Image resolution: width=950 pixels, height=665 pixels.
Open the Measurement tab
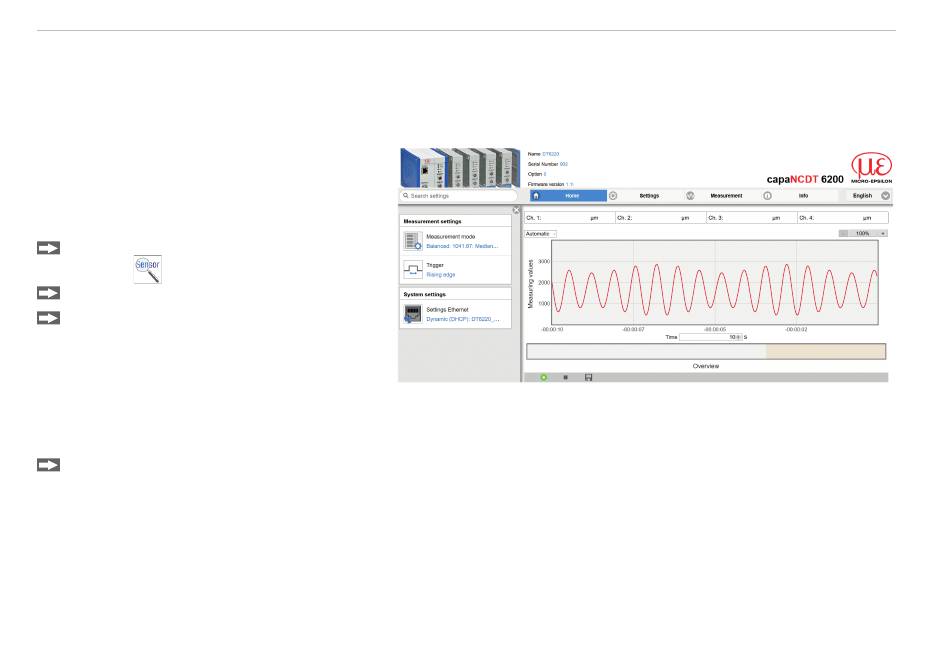click(728, 196)
